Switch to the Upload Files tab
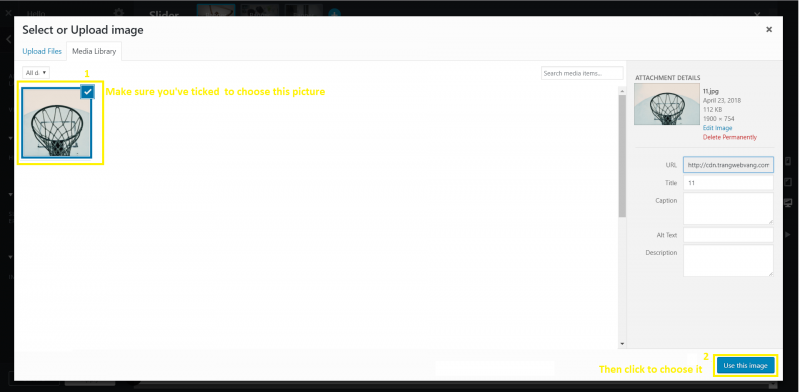This screenshot has width=800, height=392. (x=42, y=52)
